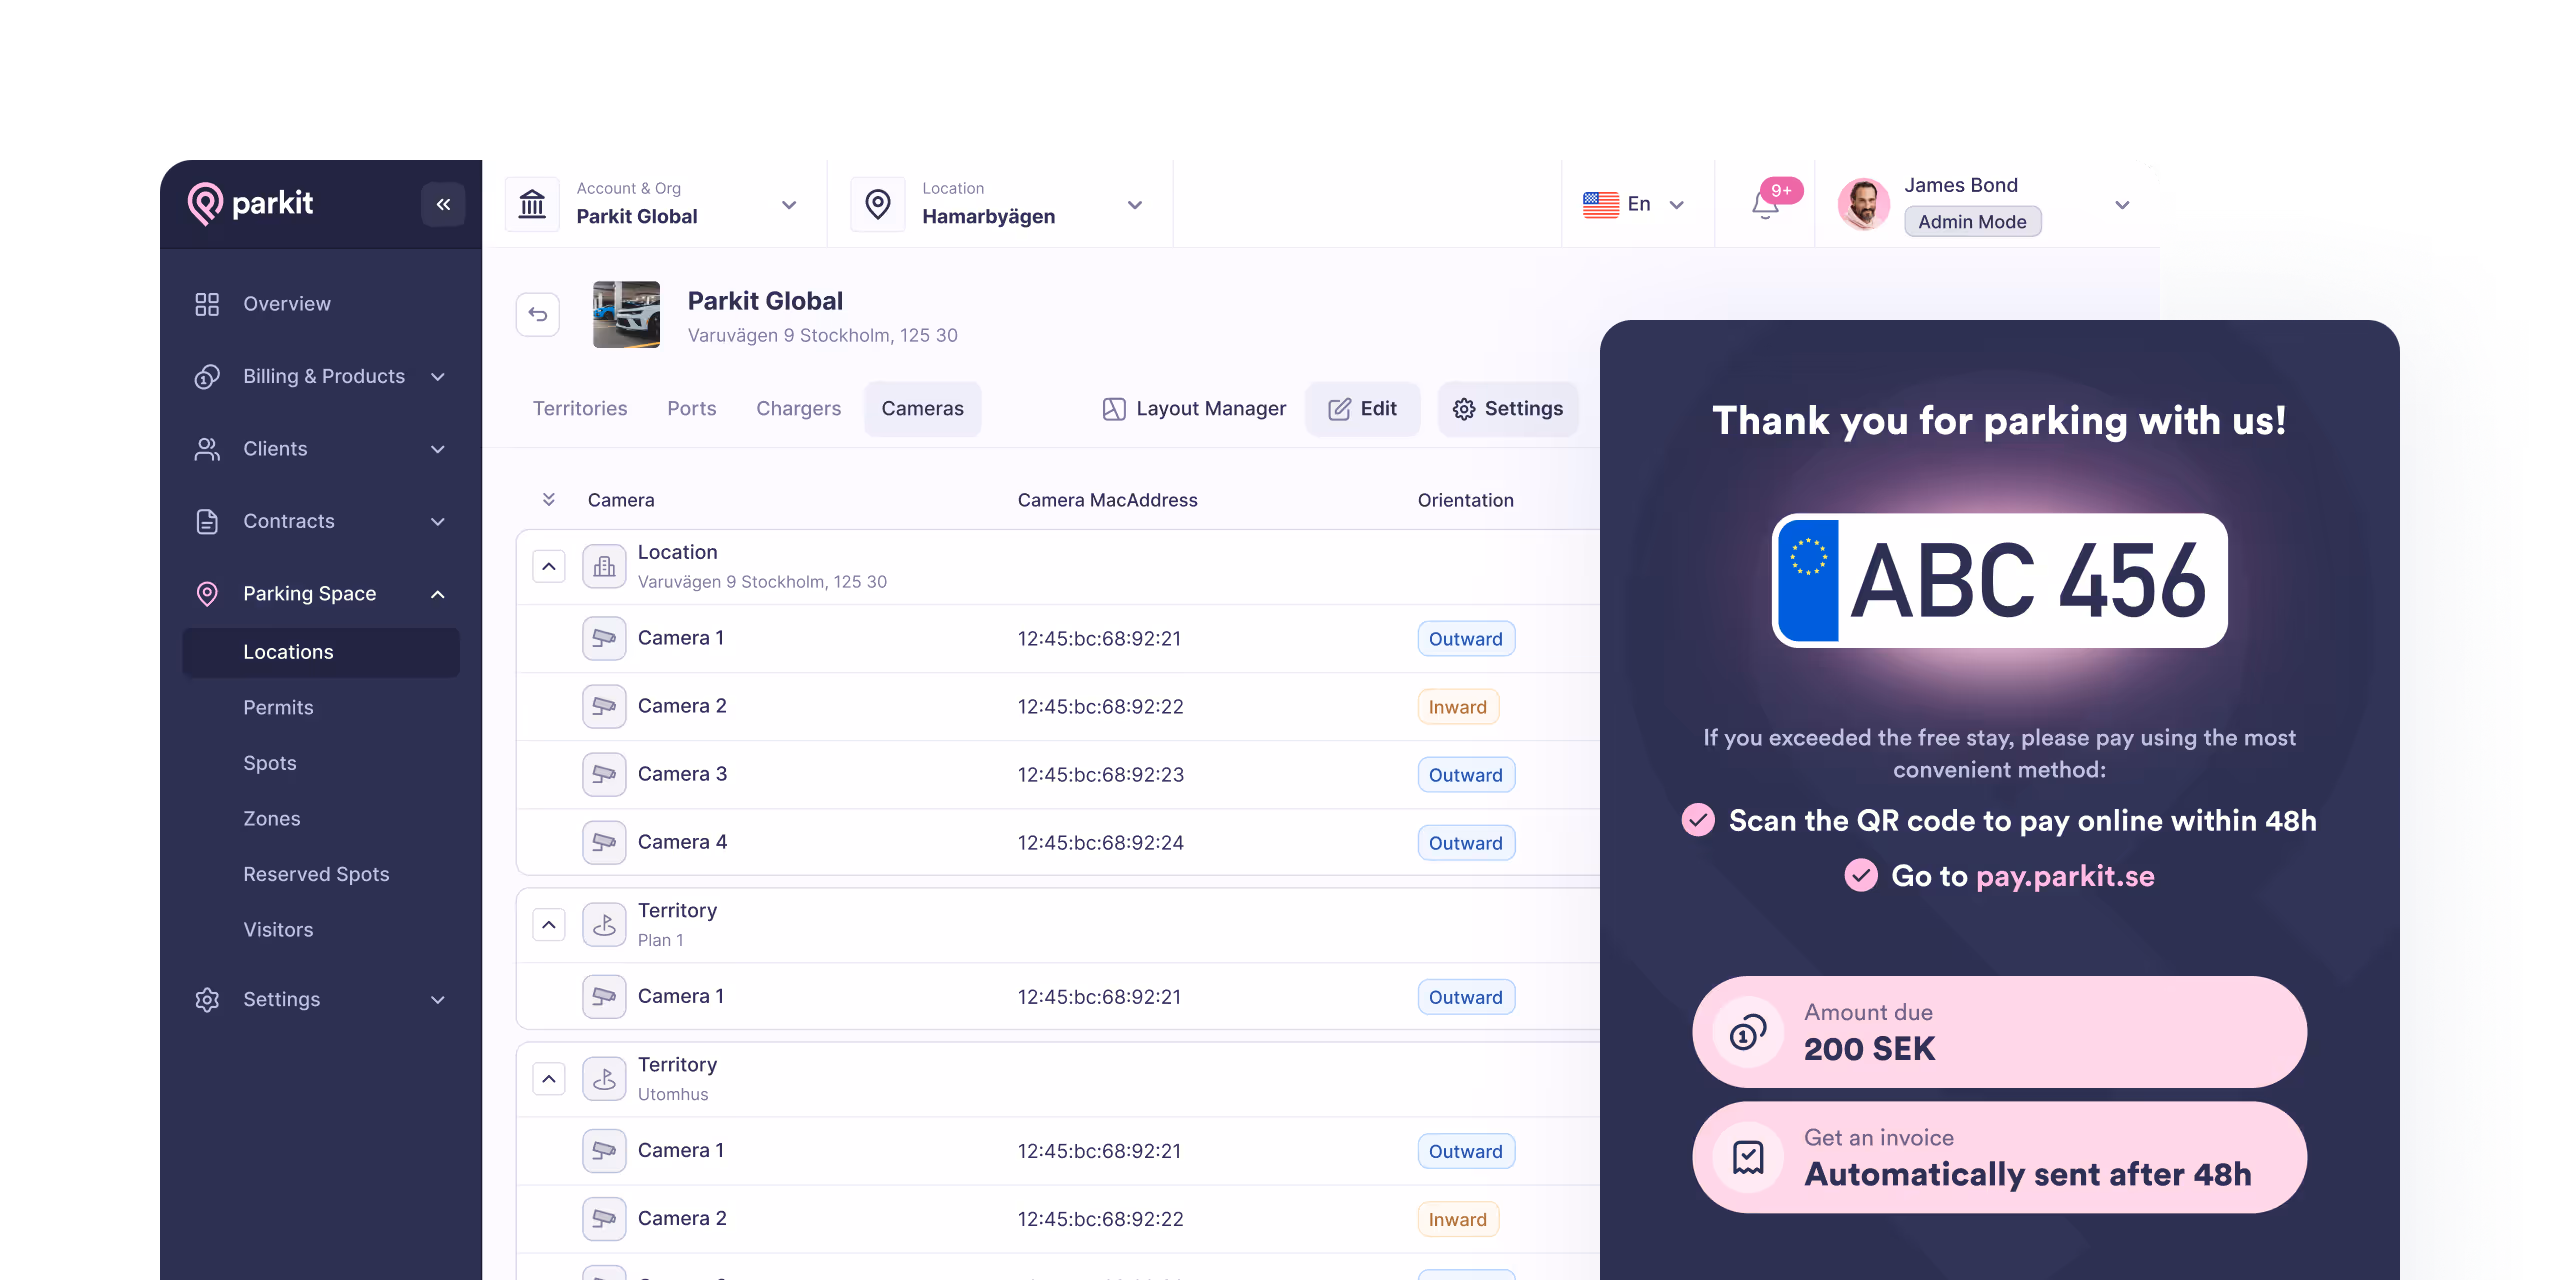Click the Admin Mode badge
This screenshot has height=1280, width=2560.
(x=1972, y=222)
